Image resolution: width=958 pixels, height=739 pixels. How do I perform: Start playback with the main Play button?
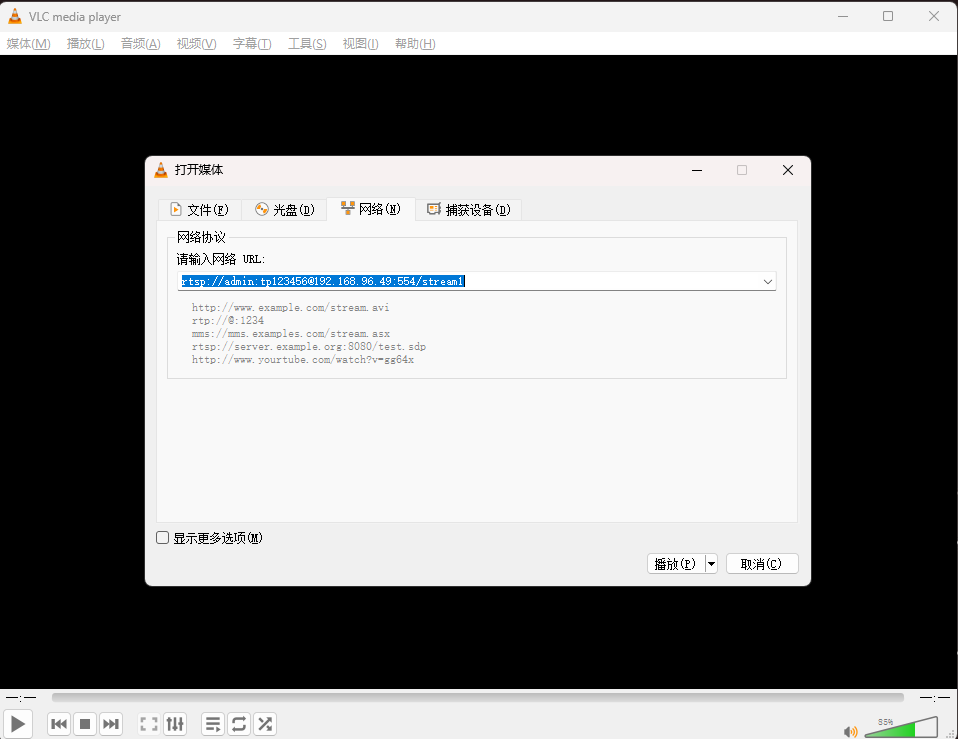pos(18,724)
